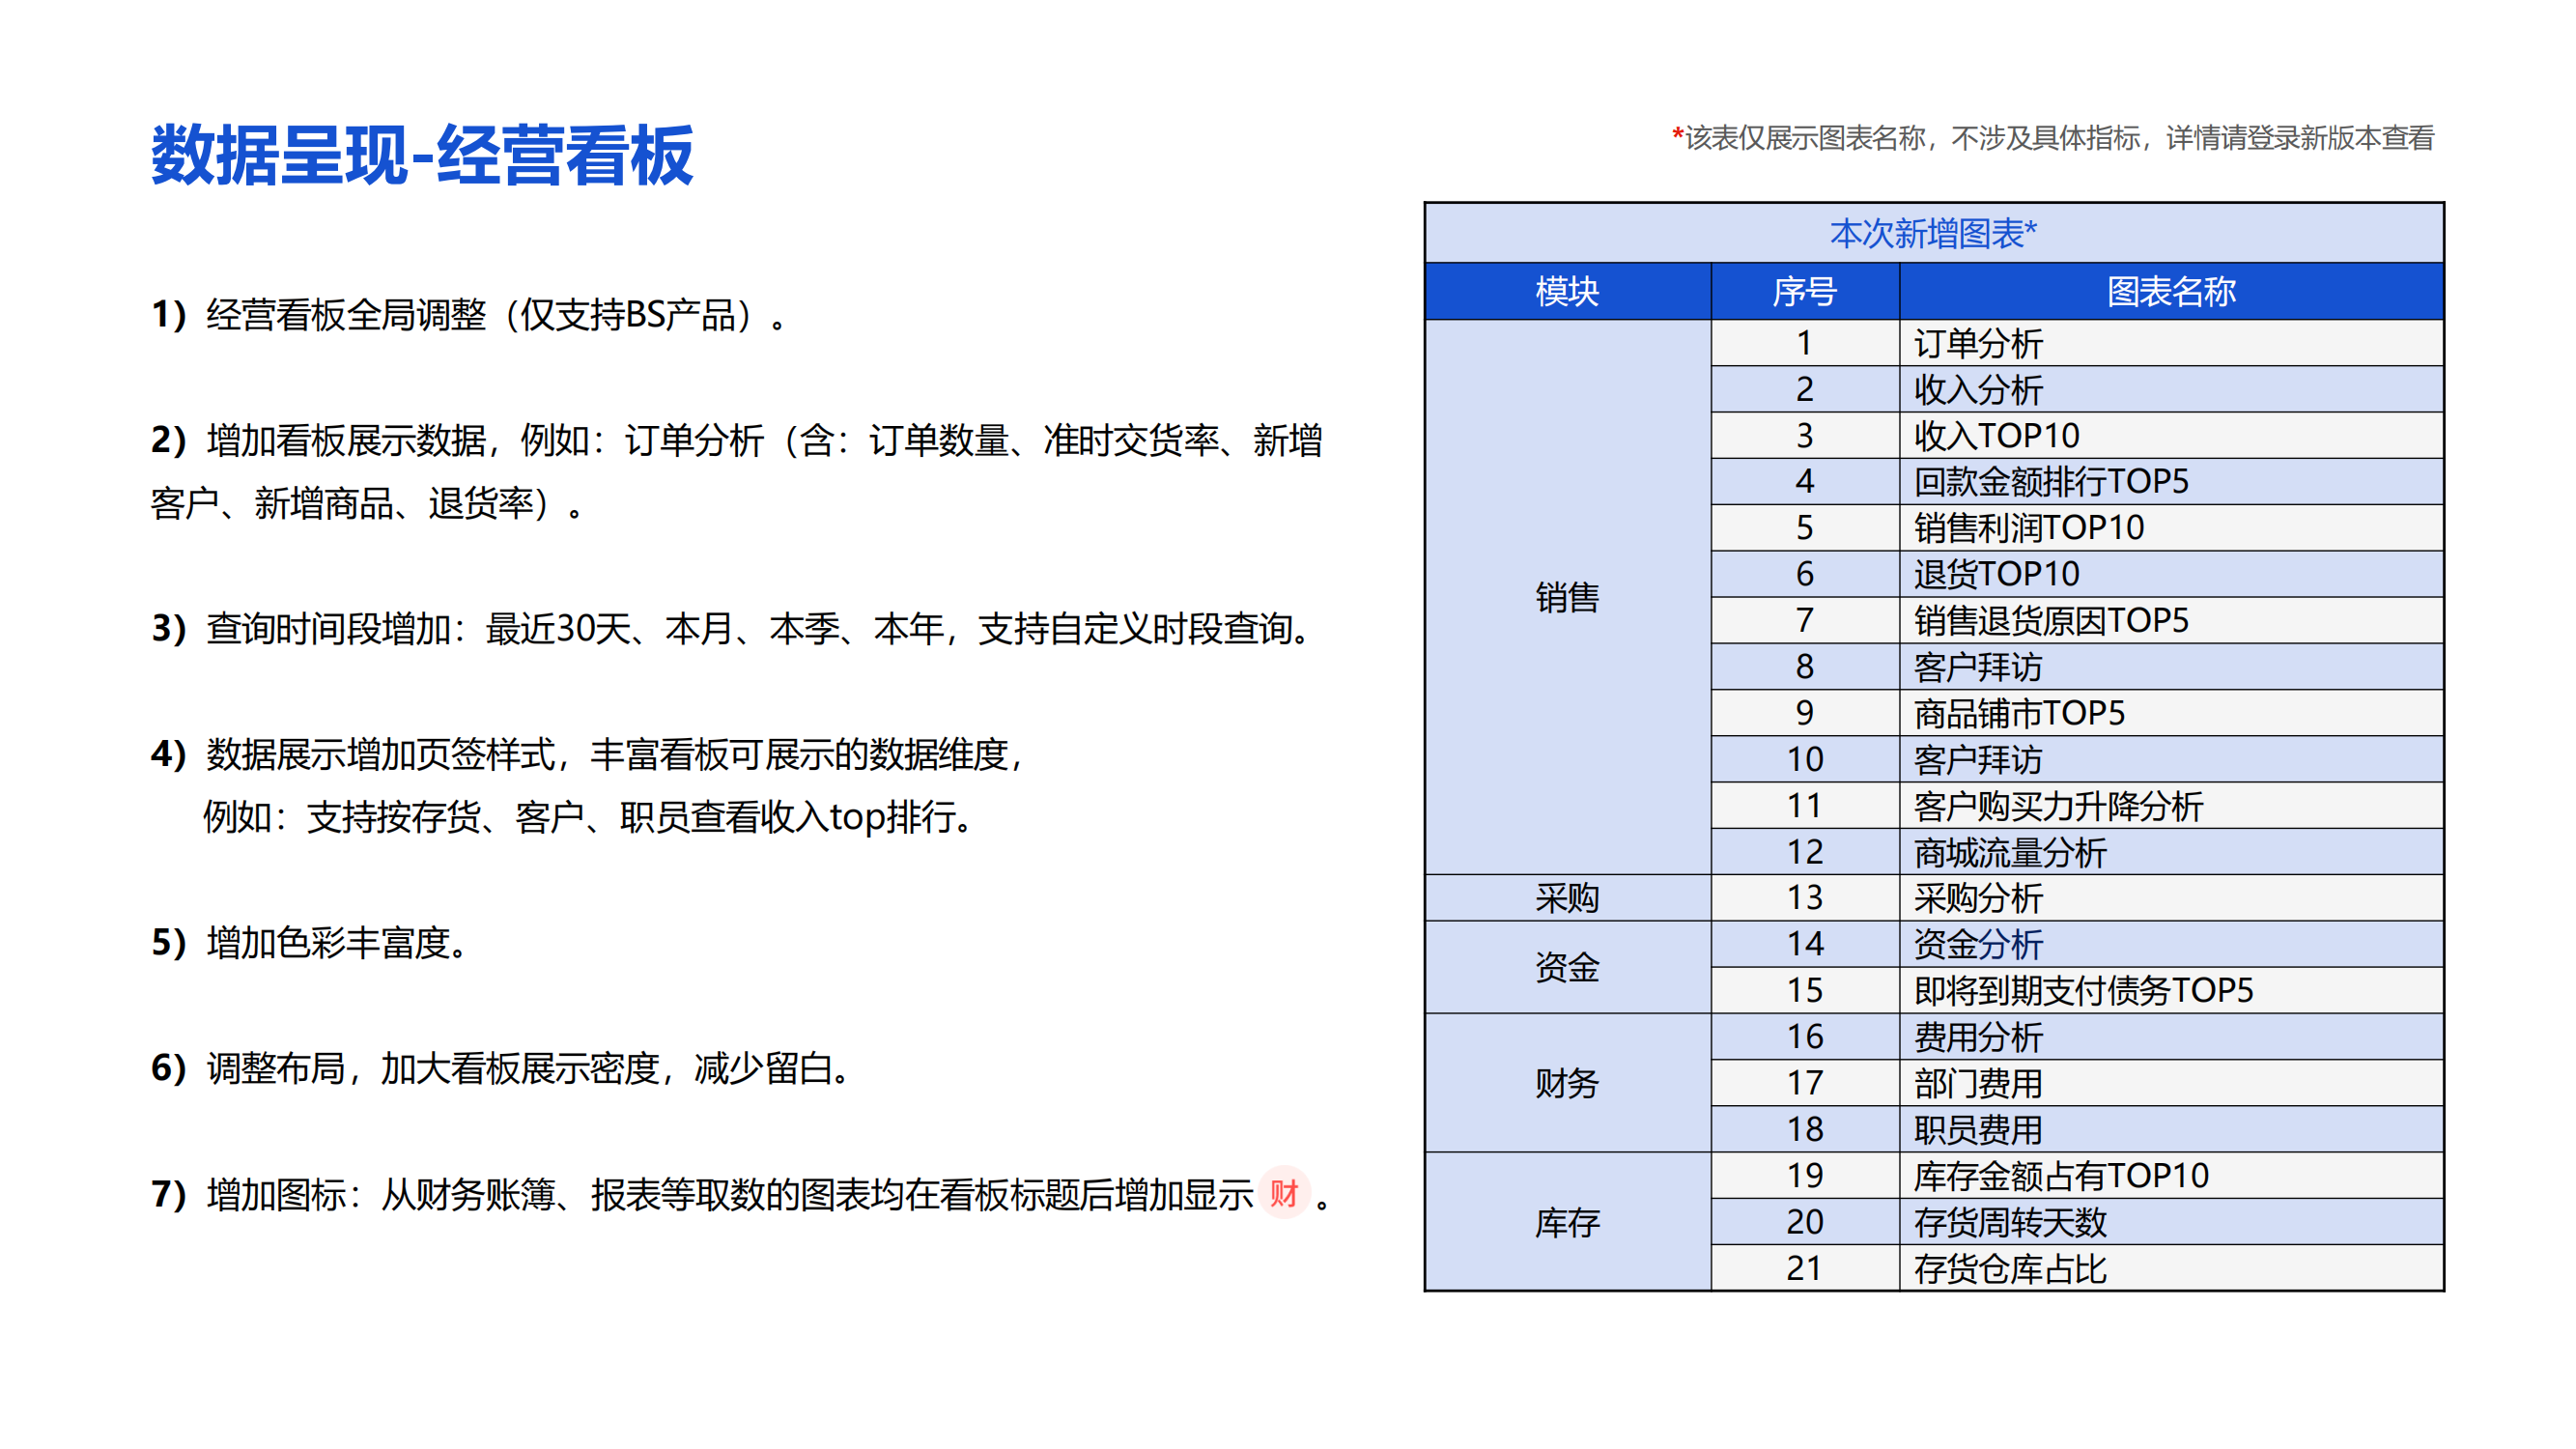The width and height of the screenshot is (2576, 1449).
Task: Select the 订单分析 chart row
Action: [x=1978, y=343]
